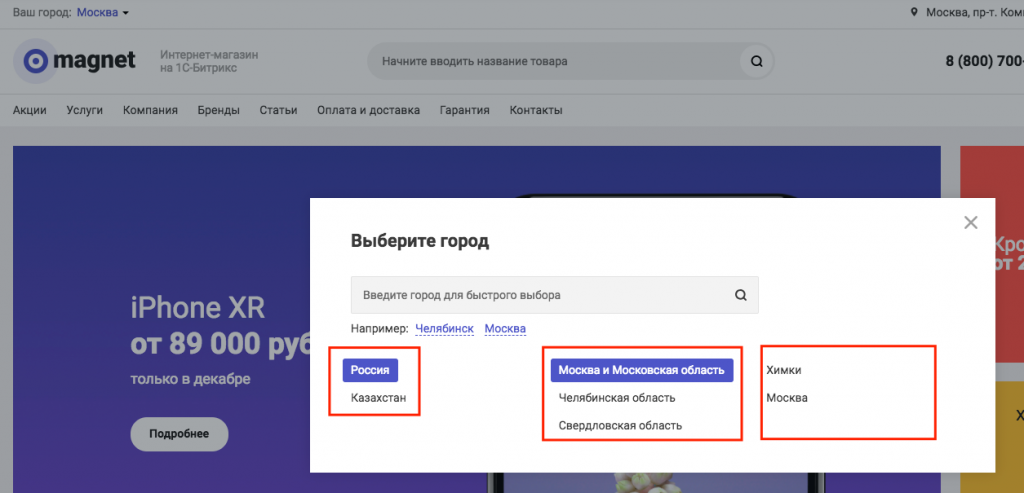Click the Москва, пр-т address text in the top bar

[x=974, y=12]
